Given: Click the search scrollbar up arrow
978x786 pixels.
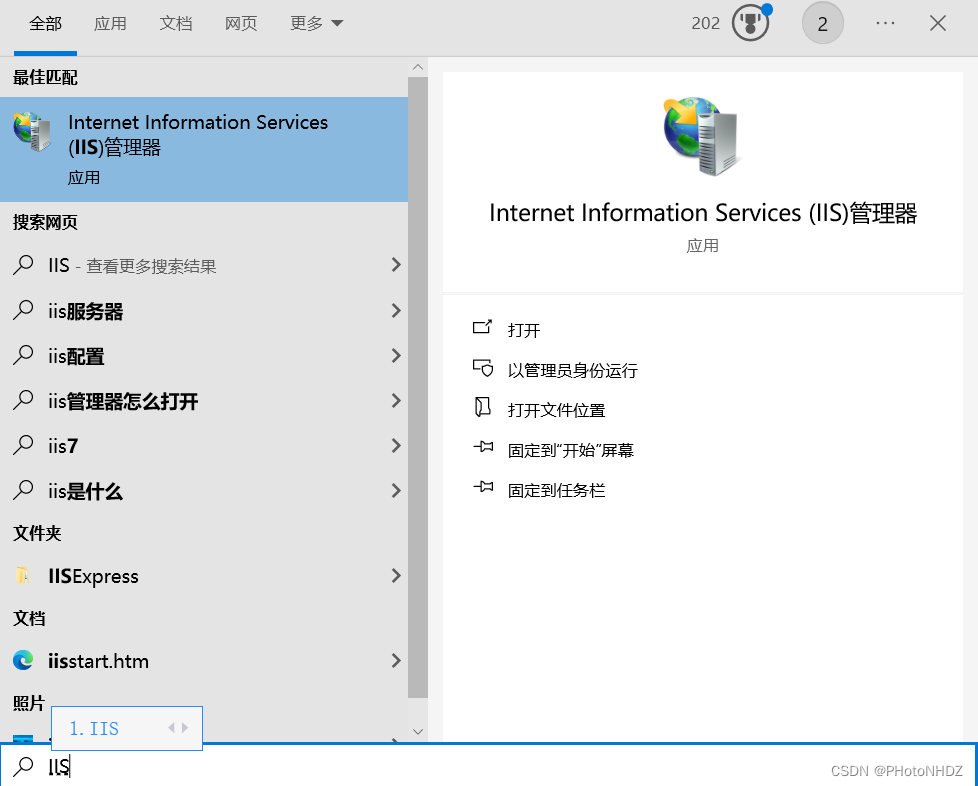Looking at the screenshot, I should (x=418, y=67).
